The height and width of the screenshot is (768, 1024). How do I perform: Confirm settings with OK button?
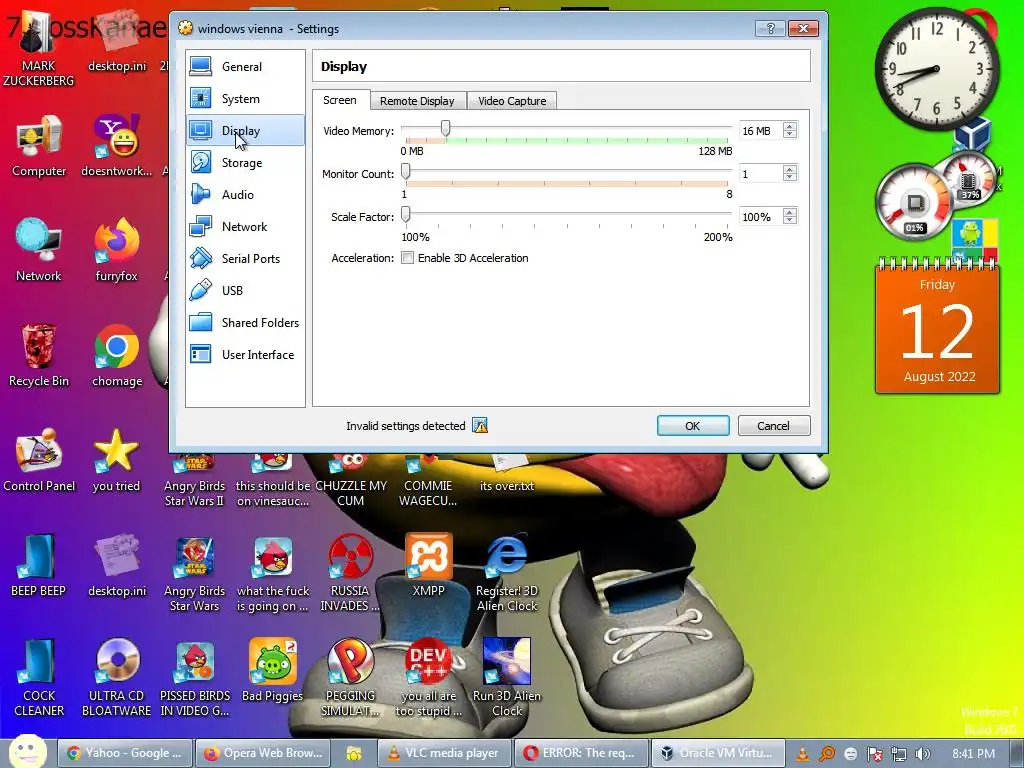[693, 426]
